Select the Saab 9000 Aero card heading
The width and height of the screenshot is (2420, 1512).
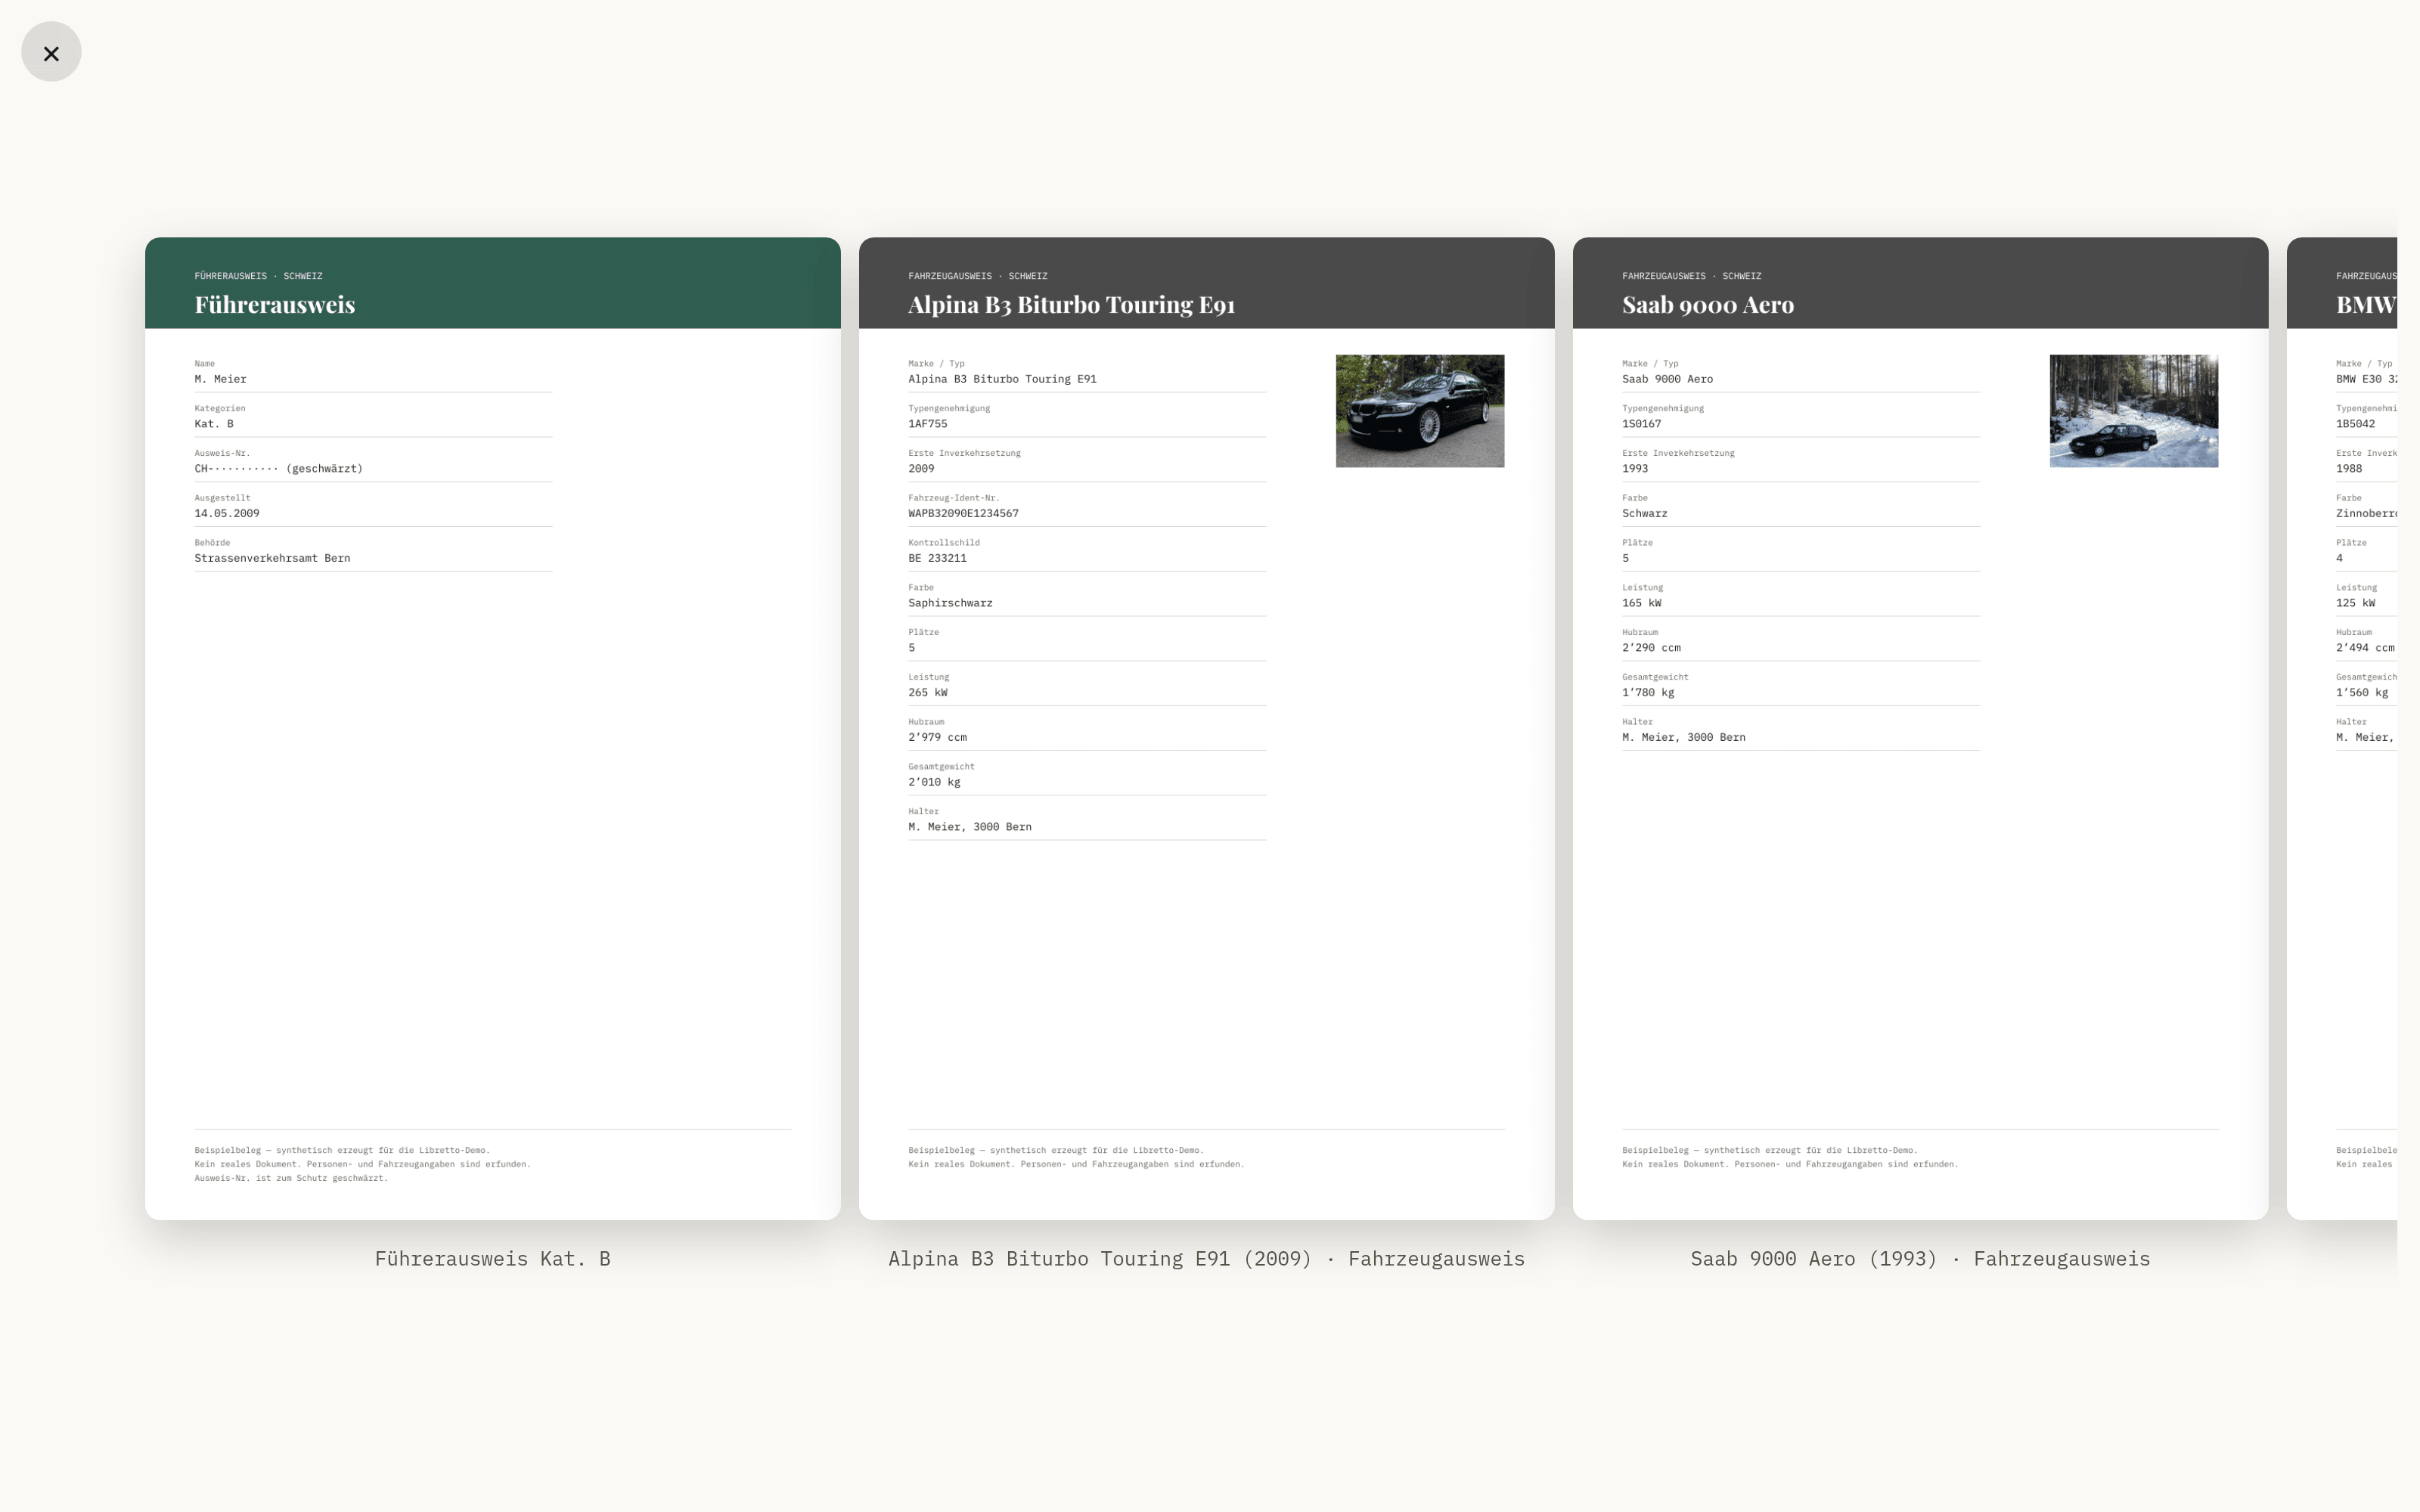click(1708, 305)
